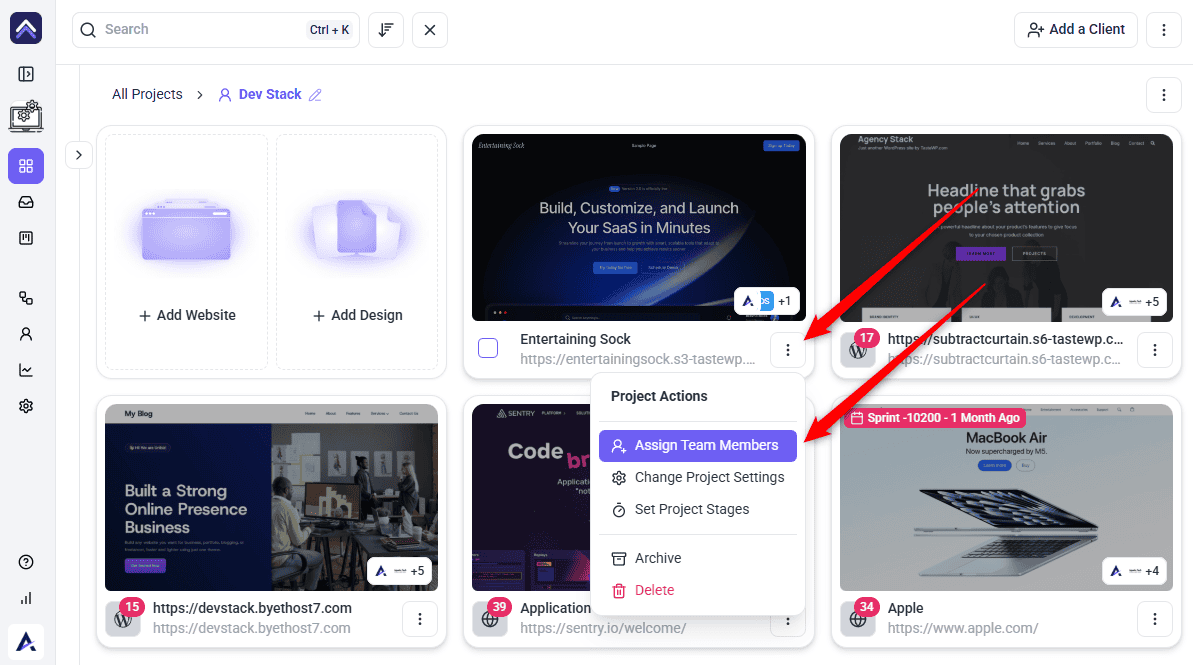1193x665 pixels.
Task: Click Add Website tile
Action: click(187, 252)
